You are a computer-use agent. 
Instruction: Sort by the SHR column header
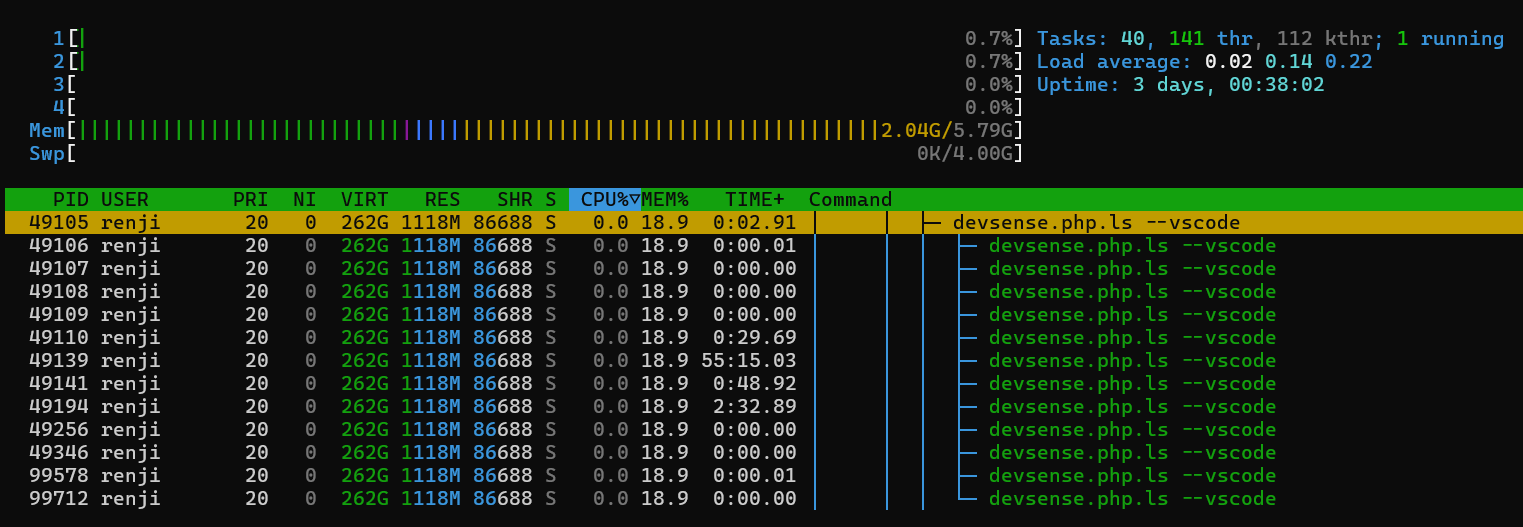514,199
